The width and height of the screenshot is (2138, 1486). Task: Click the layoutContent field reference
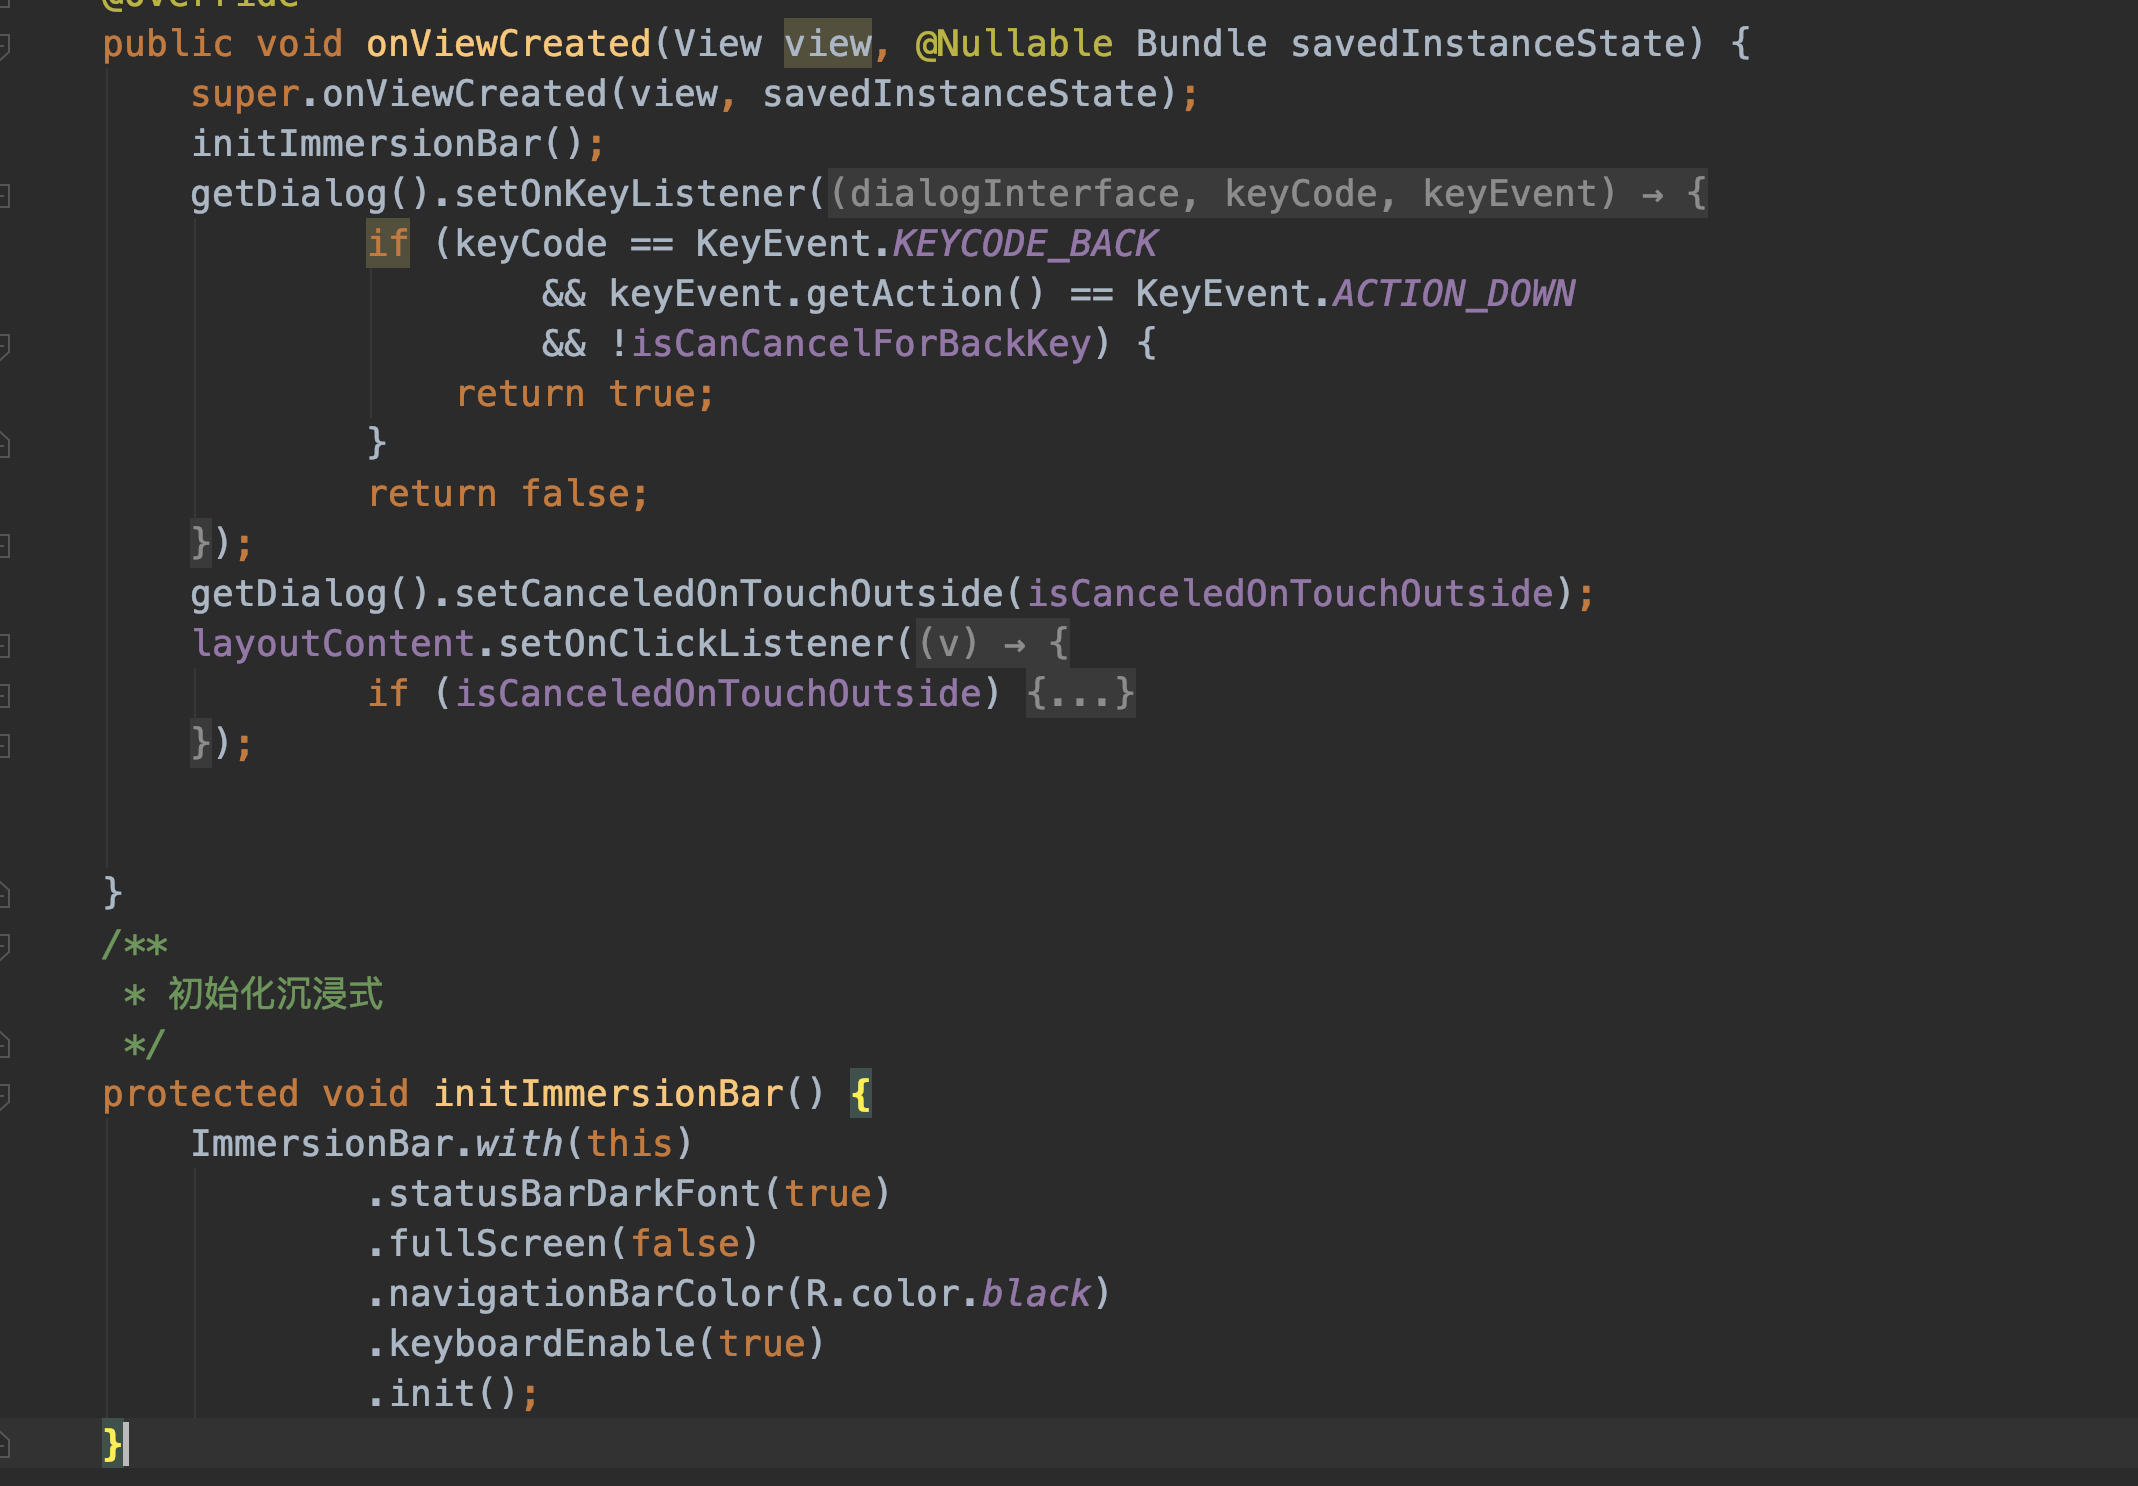[x=332, y=644]
